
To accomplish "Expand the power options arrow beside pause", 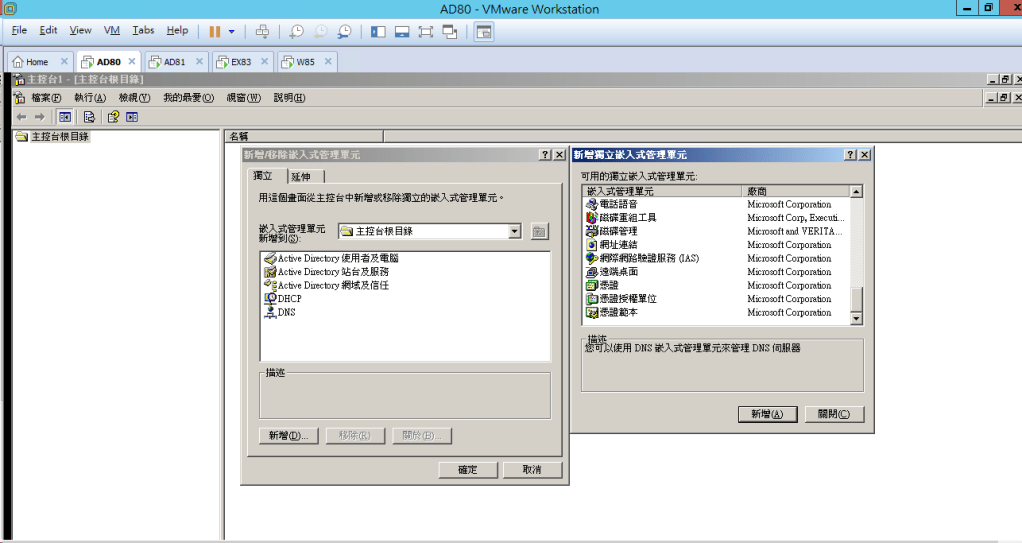I will click(232, 31).
